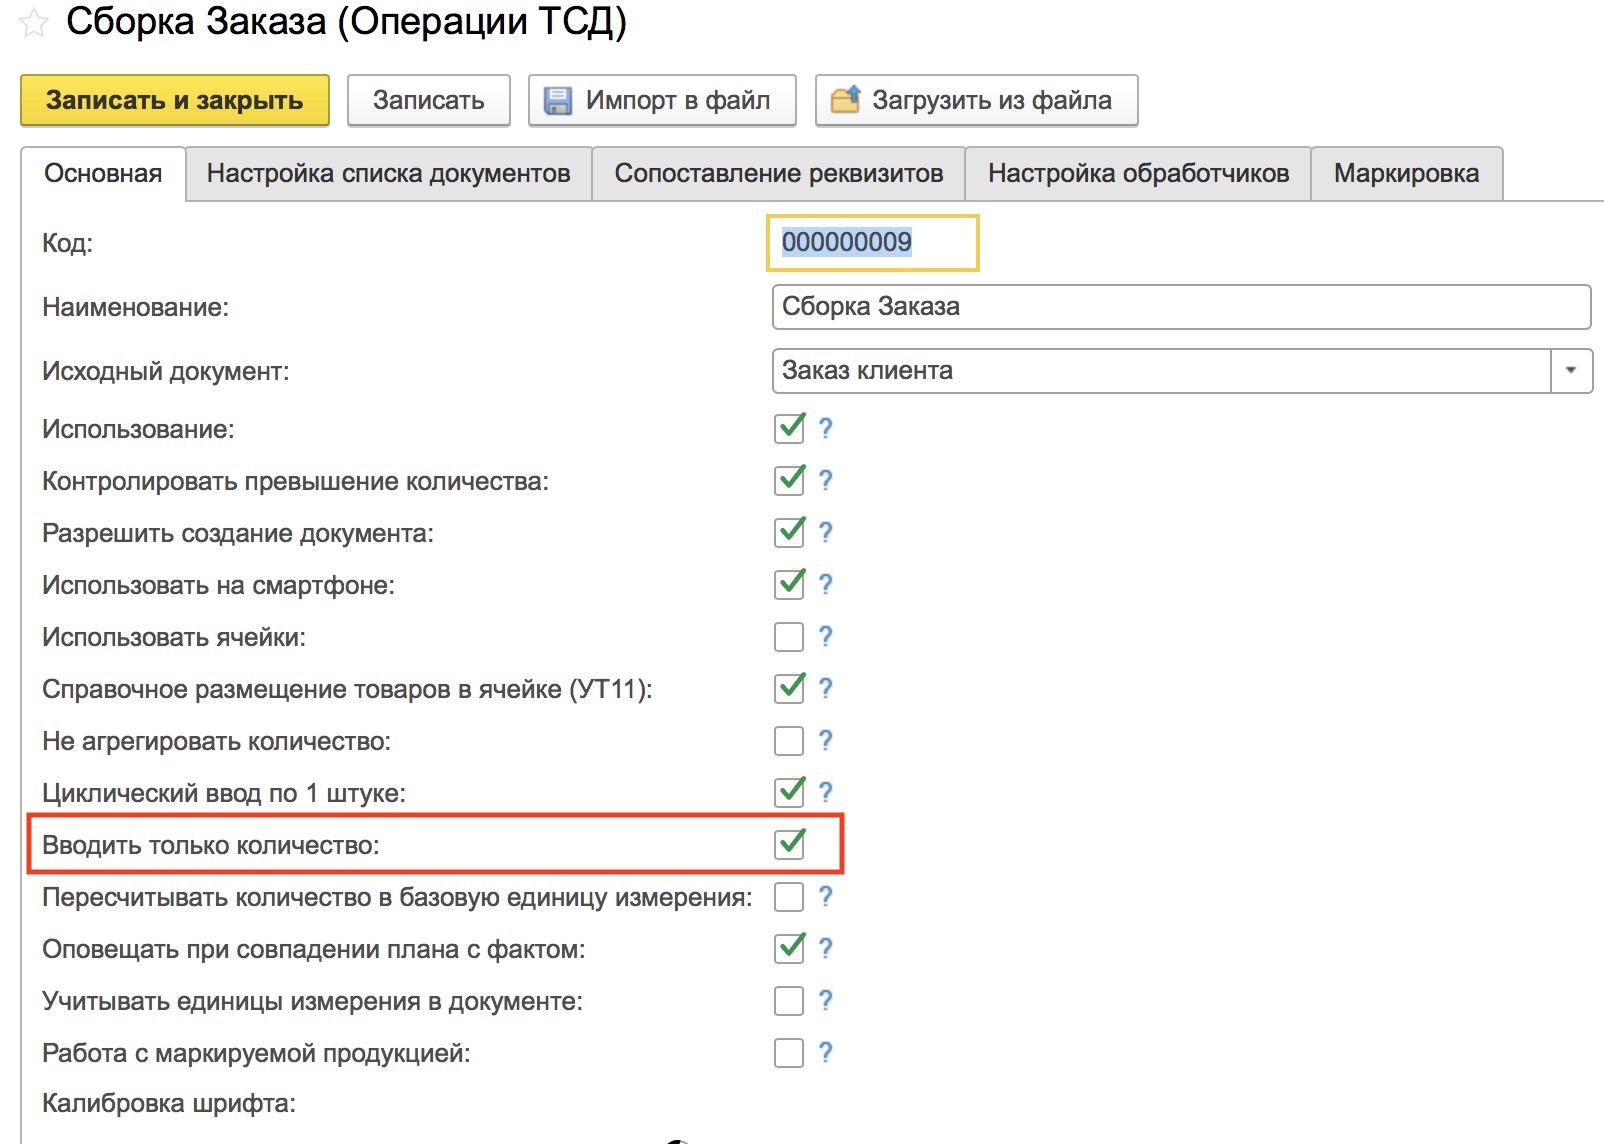Uncheck Контролировать превышение количества
The width and height of the screenshot is (1604, 1144).
coord(790,480)
